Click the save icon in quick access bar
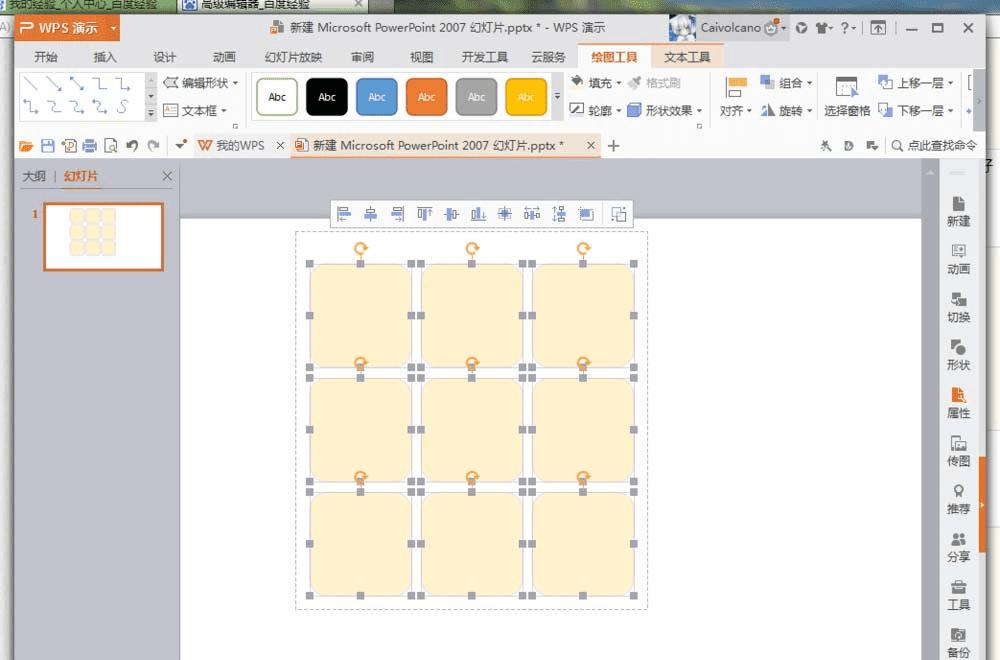This screenshot has width=1000, height=660. (48, 146)
